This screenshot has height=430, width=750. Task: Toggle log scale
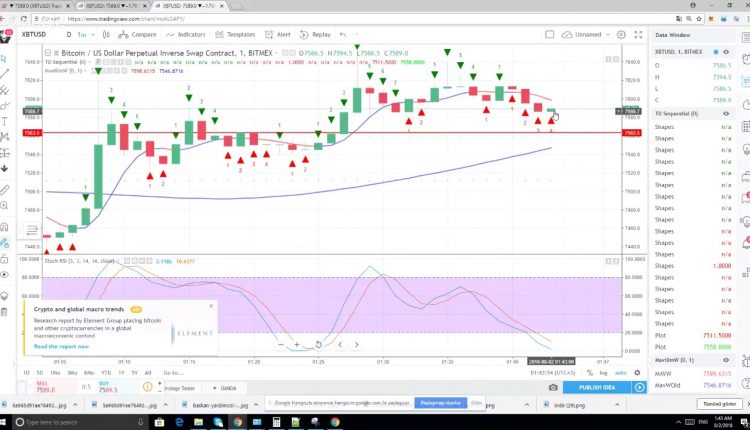pyautogui.click(x=603, y=373)
